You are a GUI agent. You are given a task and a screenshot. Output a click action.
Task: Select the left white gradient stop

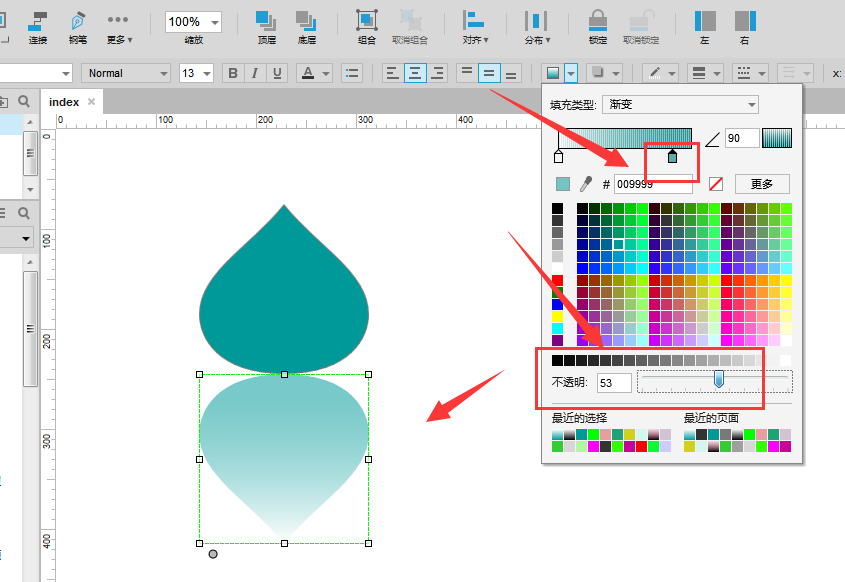(x=558, y=157)
